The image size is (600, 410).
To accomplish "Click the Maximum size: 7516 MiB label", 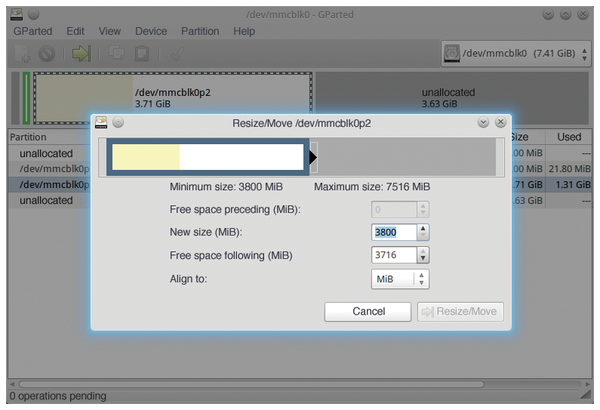I will coord(372,187).
